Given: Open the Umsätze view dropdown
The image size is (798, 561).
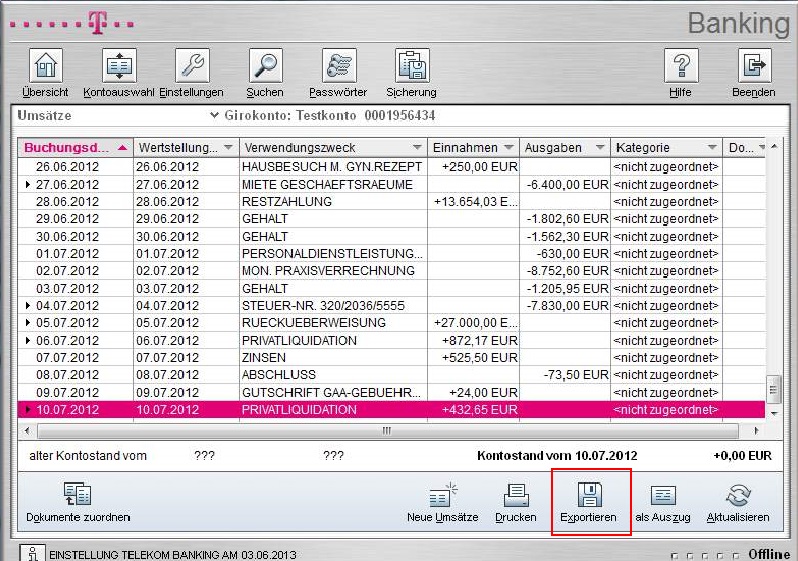Looking at the screenshot, I should tap(214, 116).
